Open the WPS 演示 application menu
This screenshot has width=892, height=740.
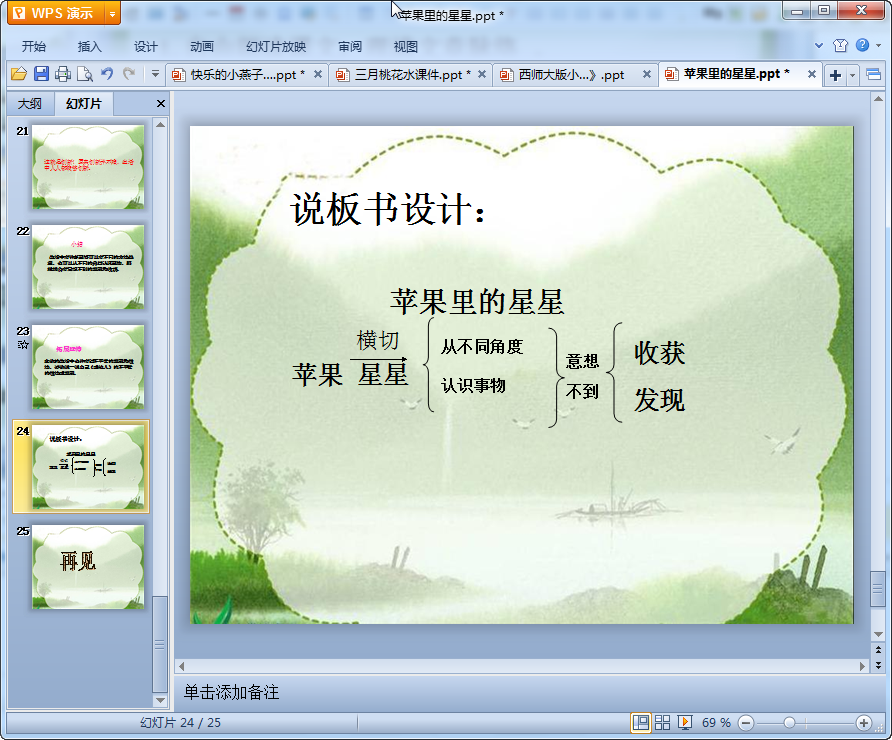click(56, 13)
